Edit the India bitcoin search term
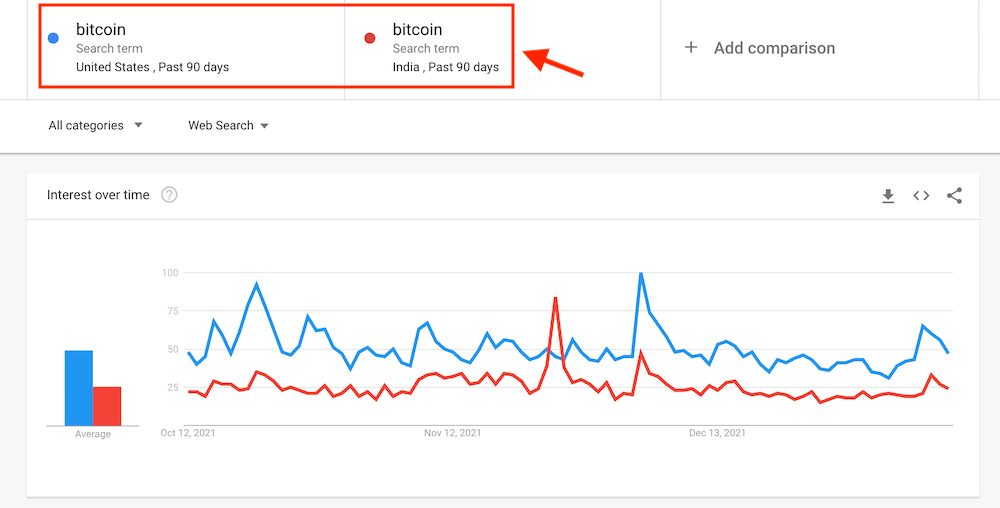1000x508 pixels. pyautogui.click(x=417, y=29)
